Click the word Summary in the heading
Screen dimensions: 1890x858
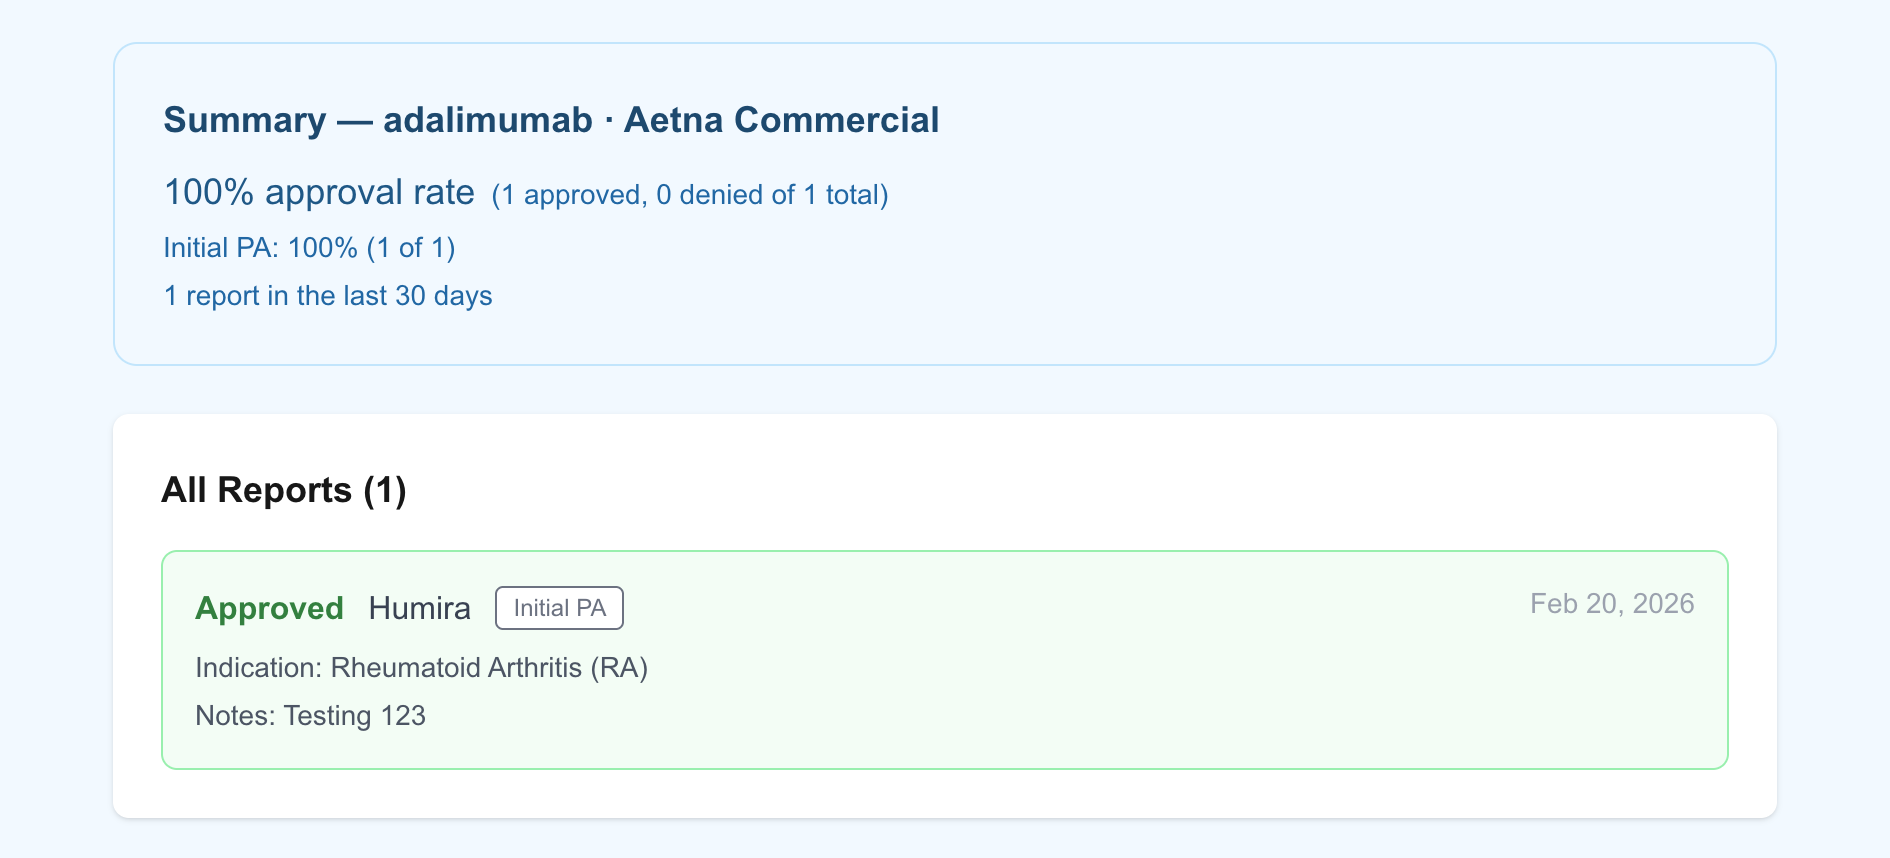[x=245, y=120]
